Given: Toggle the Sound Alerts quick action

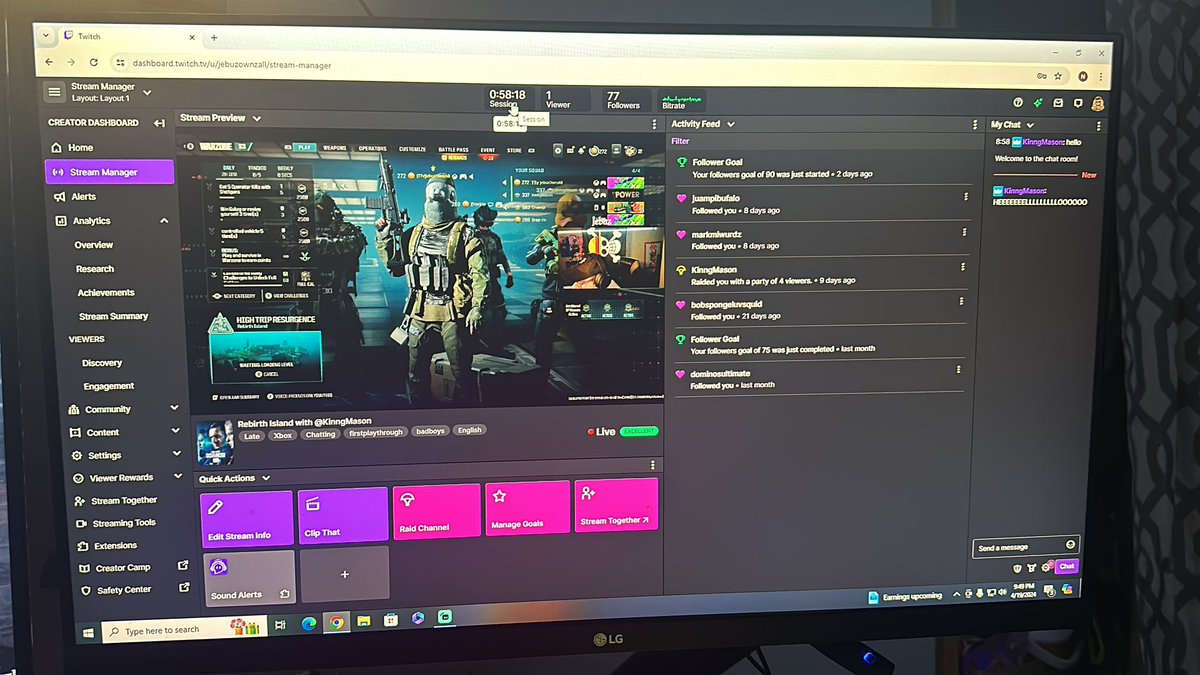Looking at the screenshot, I should (x=249, y=577).
